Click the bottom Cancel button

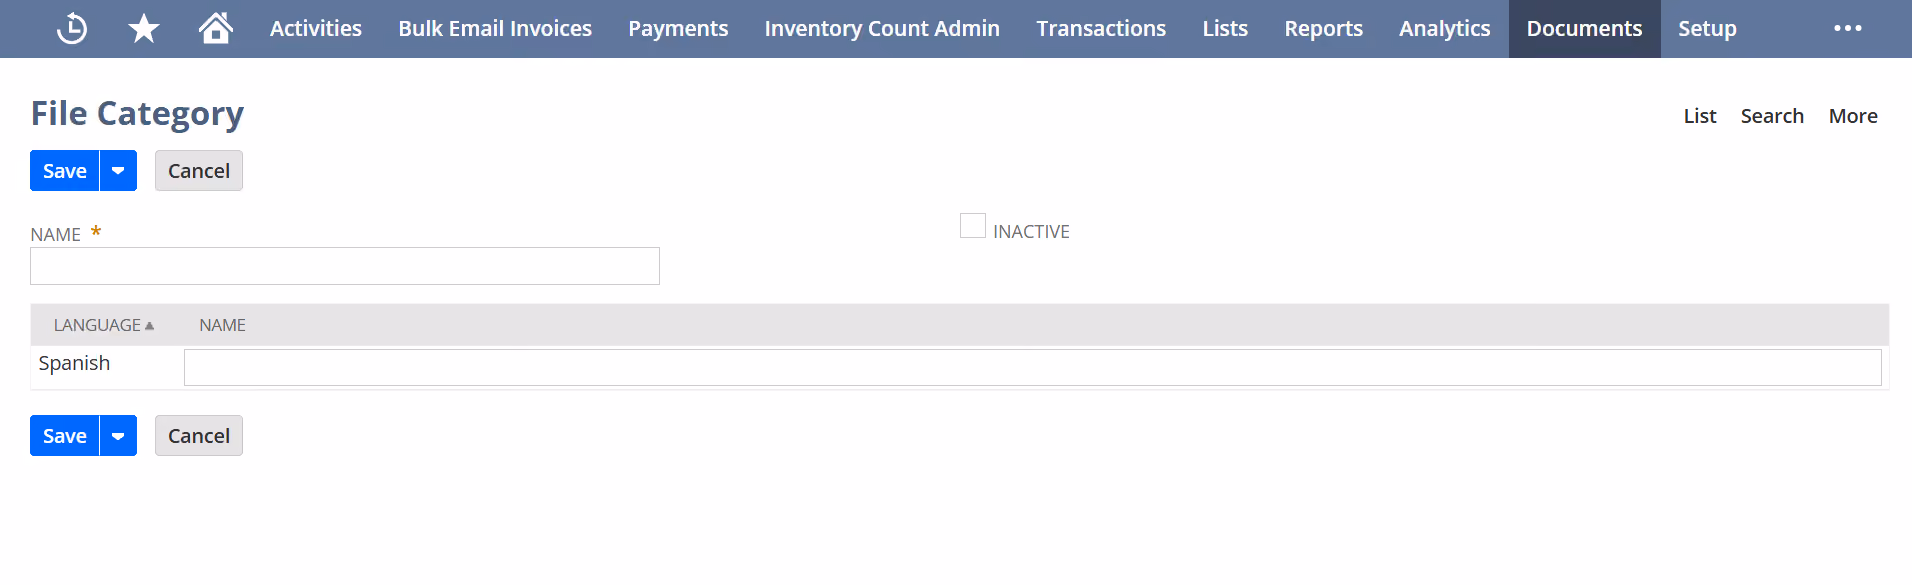click(199, 436)
